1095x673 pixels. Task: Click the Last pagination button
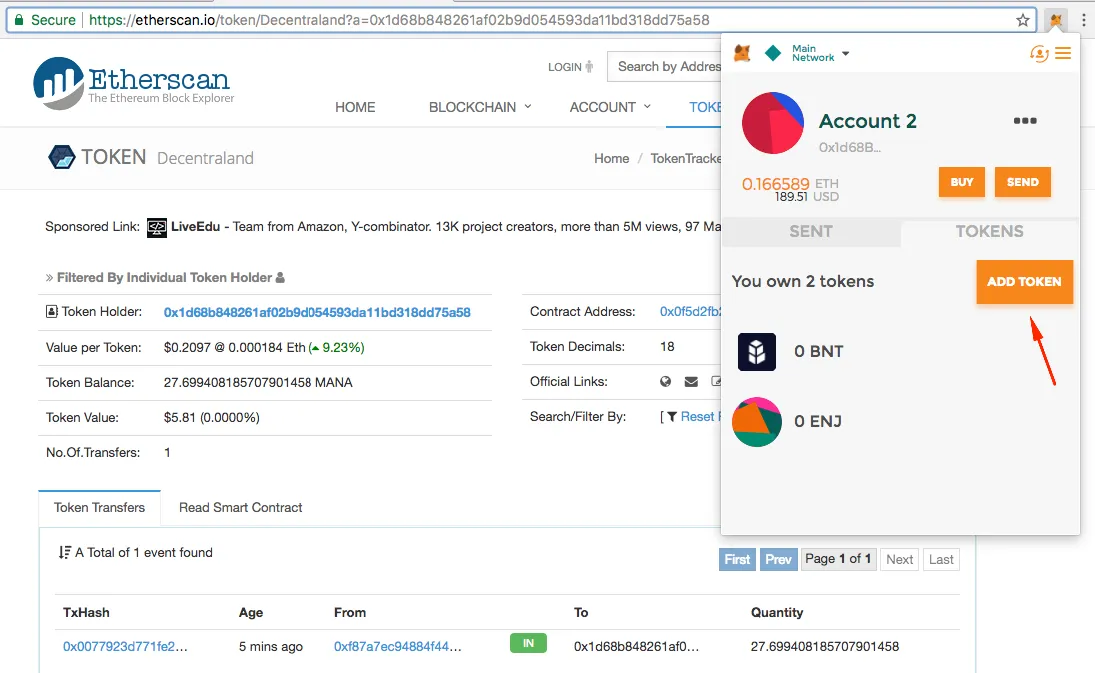pos(941,559)
